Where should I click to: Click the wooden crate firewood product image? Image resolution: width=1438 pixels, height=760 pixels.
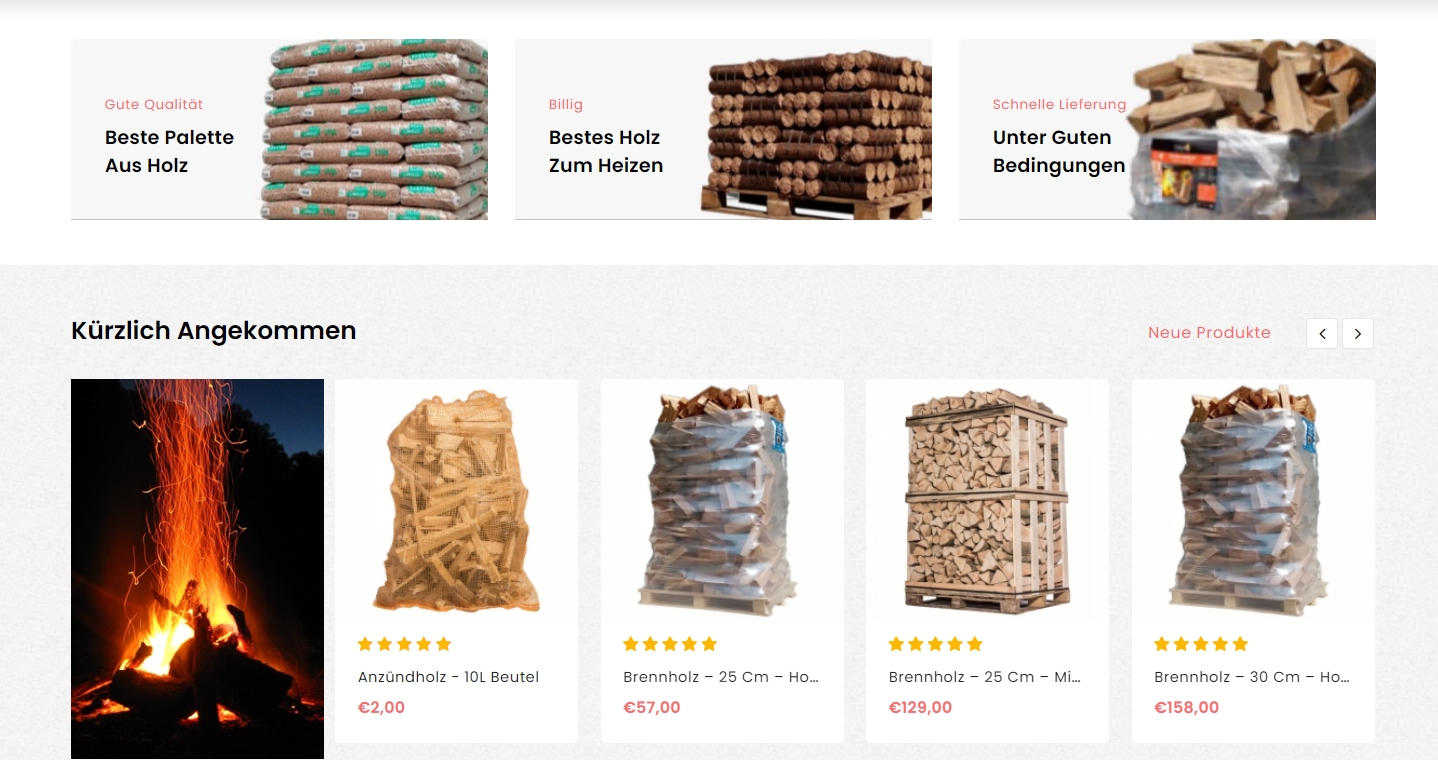pos(987,500)
